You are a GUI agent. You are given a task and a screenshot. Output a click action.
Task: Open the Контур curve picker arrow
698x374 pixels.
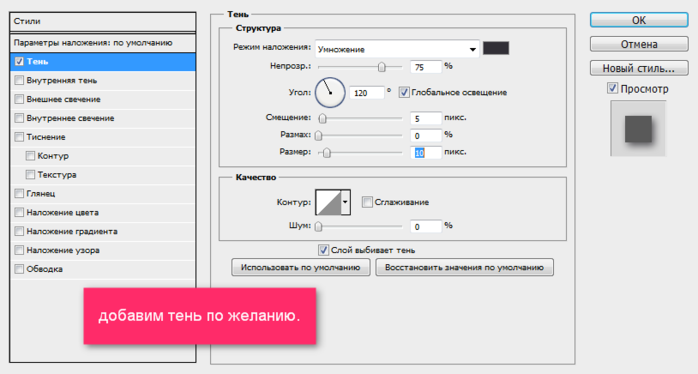tap(345, 202)
